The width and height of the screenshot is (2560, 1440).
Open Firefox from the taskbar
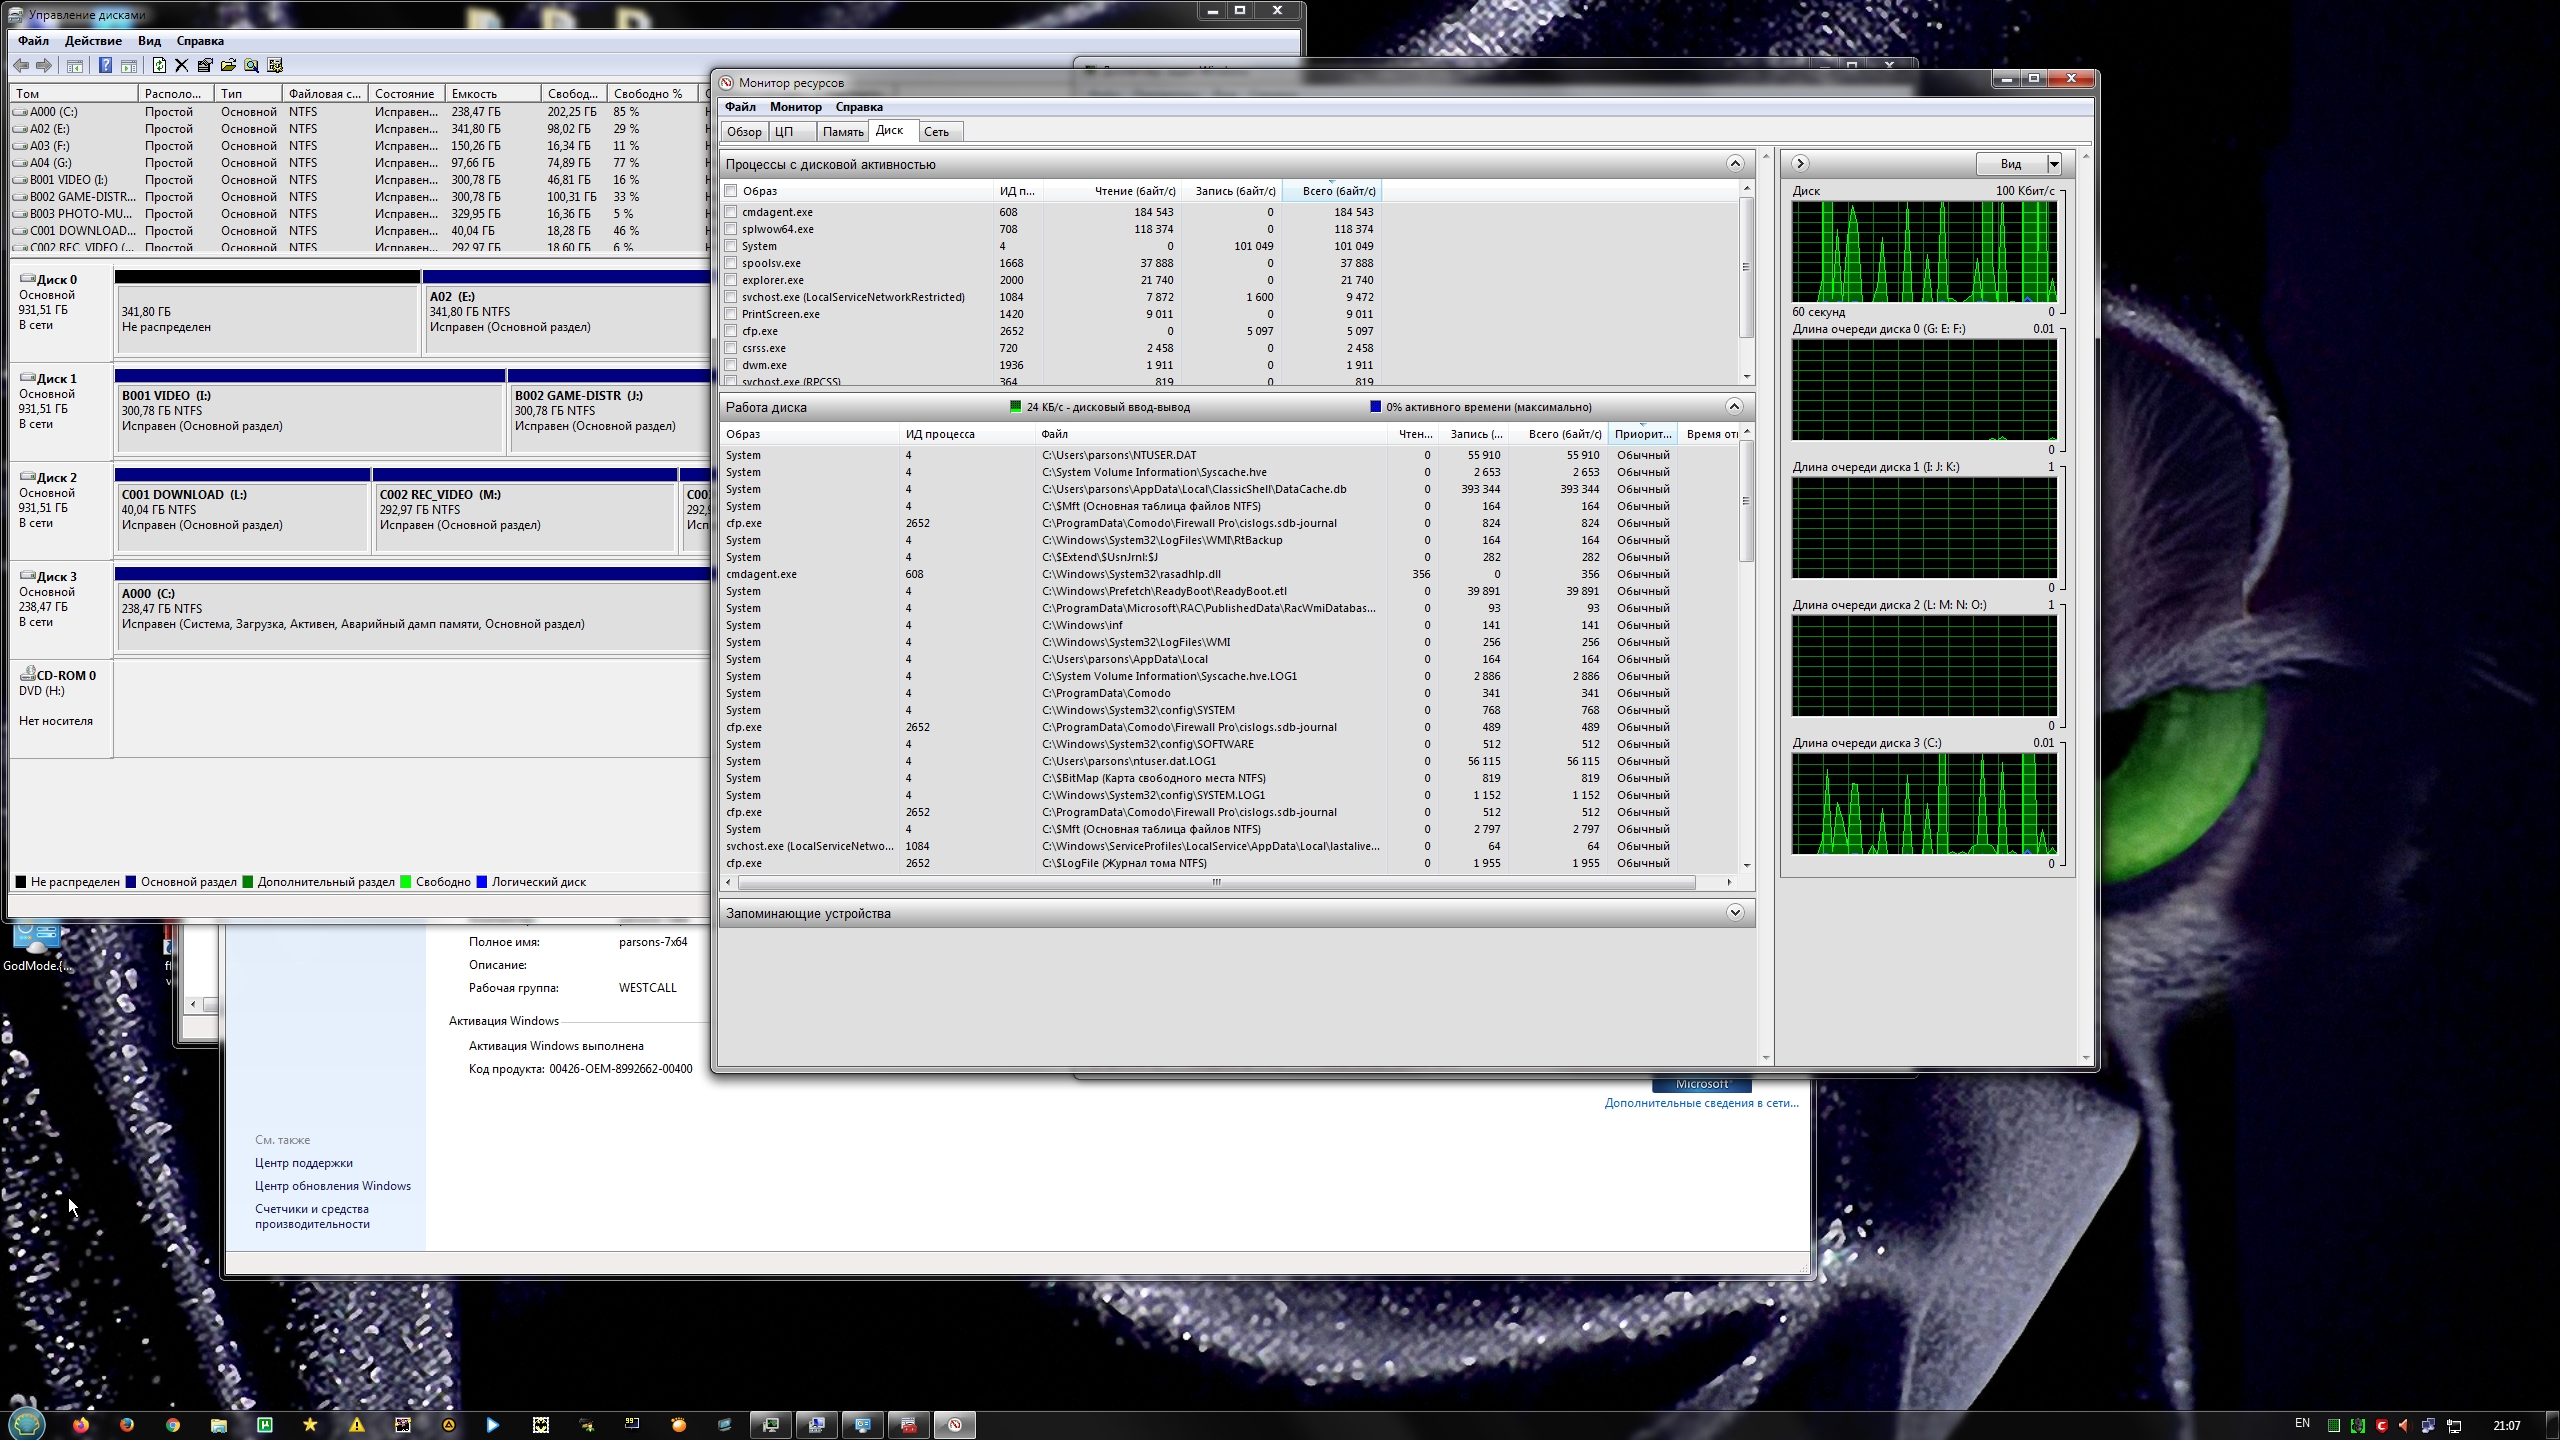tap(81, 1425)
